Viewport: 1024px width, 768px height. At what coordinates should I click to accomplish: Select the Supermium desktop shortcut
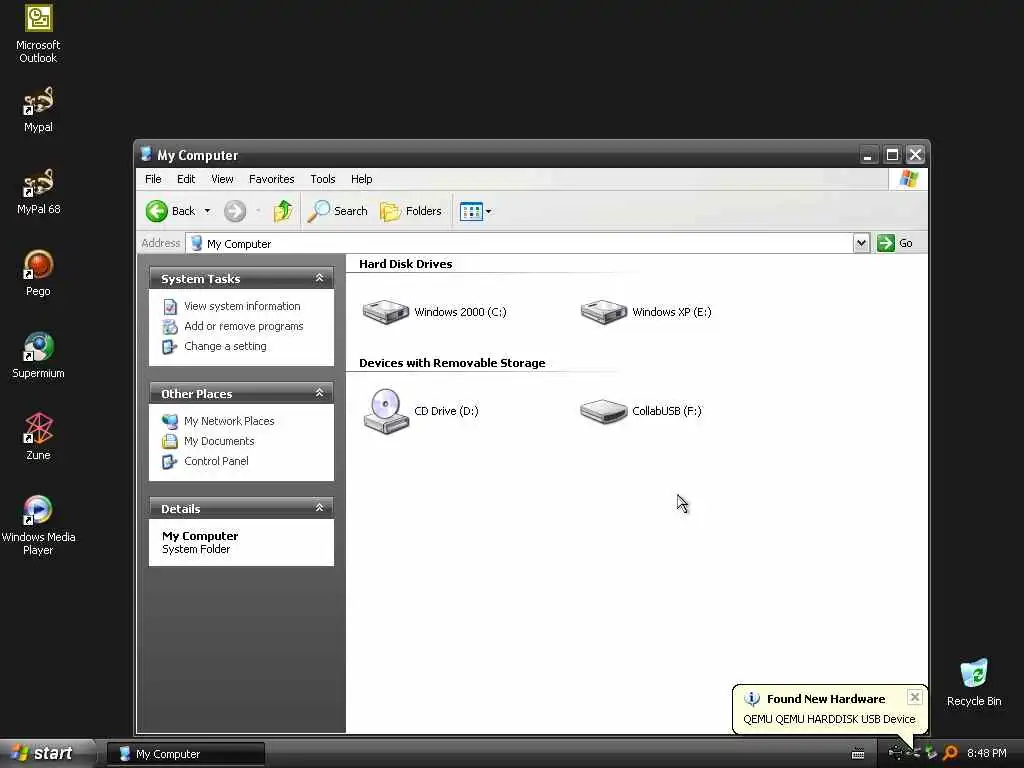point(38,355)
